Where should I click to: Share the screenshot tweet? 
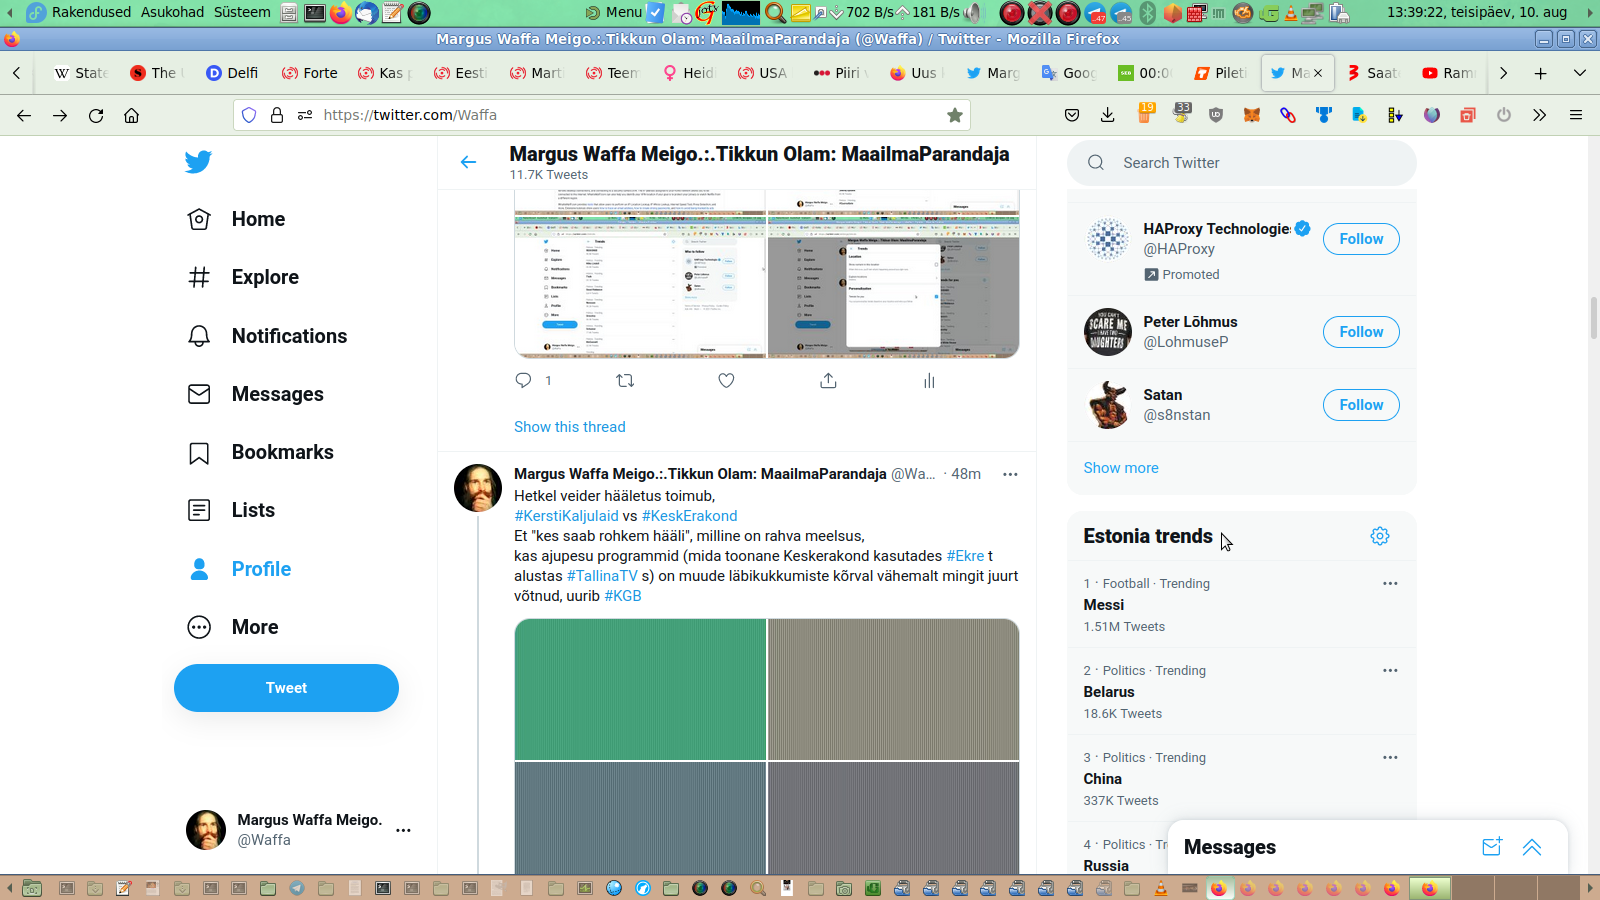pos(828,380)
